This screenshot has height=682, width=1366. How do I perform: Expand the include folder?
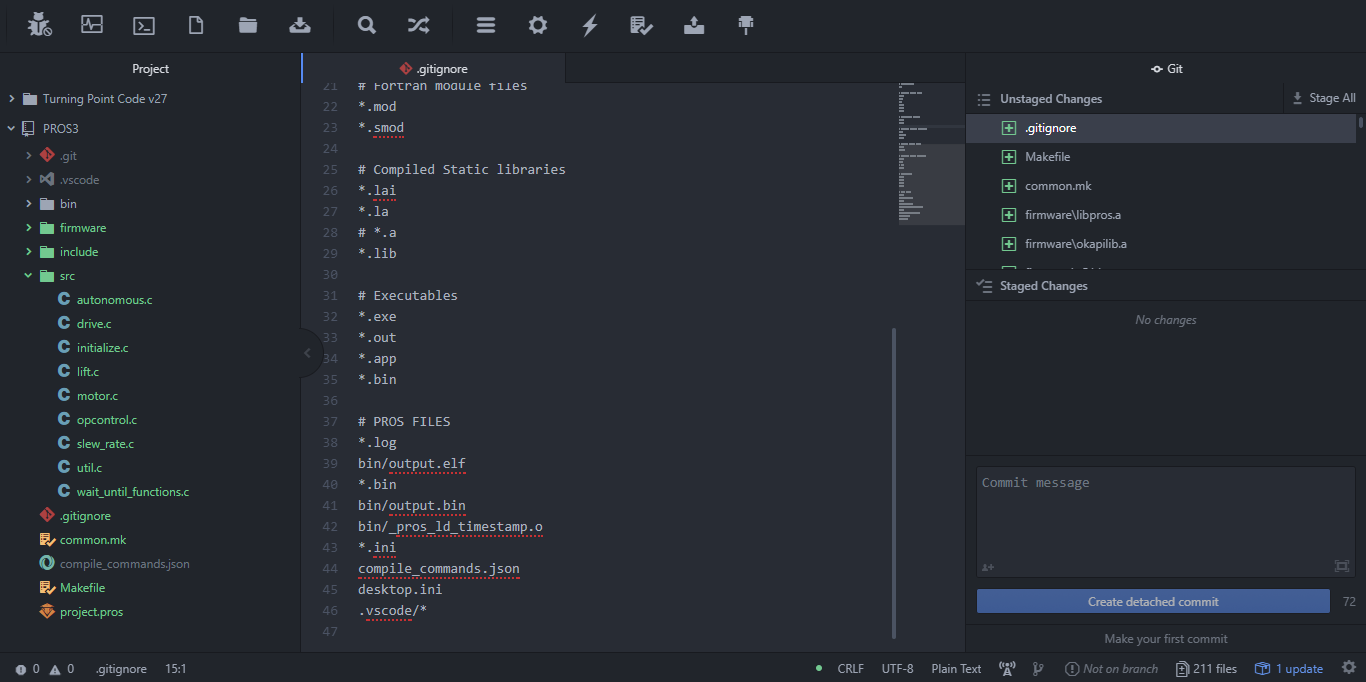coord(29,252)
